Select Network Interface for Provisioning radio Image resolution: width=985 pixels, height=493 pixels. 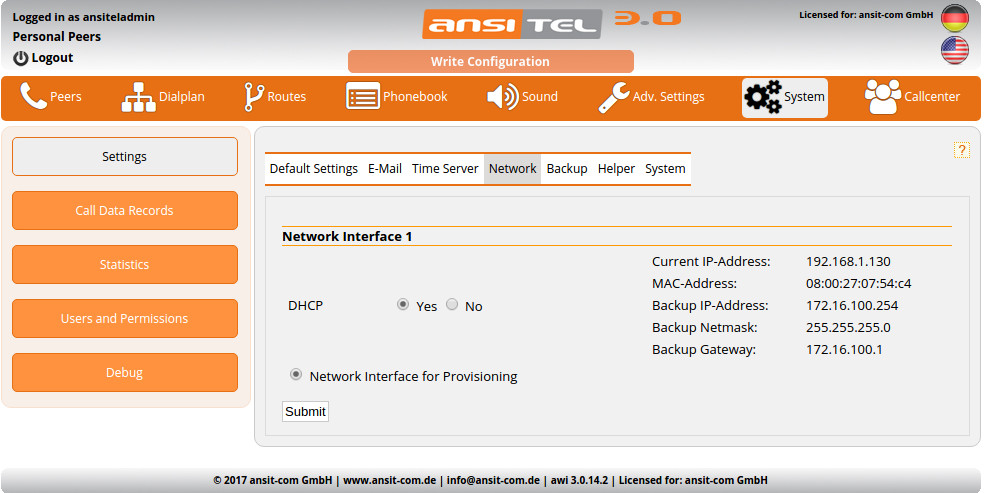tap(295, 375)
